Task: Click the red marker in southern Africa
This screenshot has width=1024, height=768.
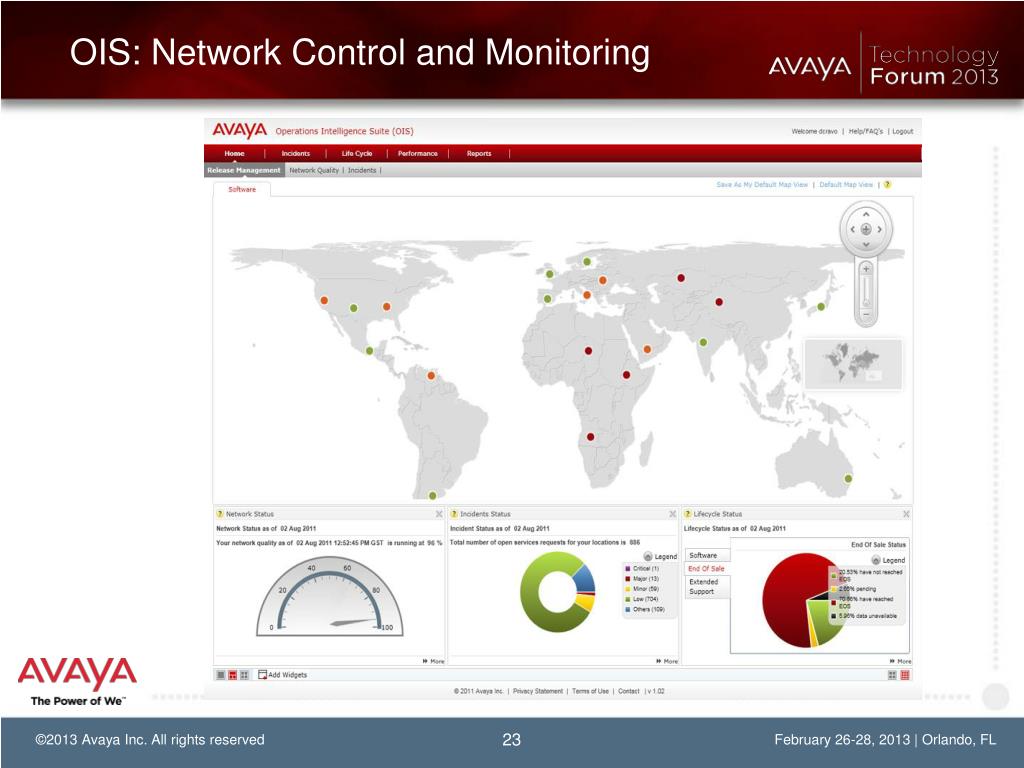Action: click(590, 436)
